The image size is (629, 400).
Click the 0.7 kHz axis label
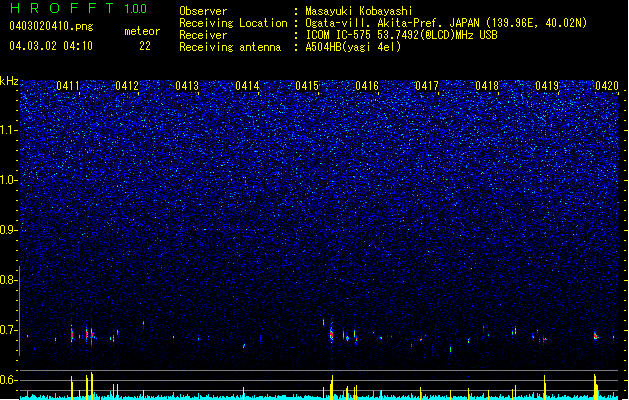tap(8, 330)
